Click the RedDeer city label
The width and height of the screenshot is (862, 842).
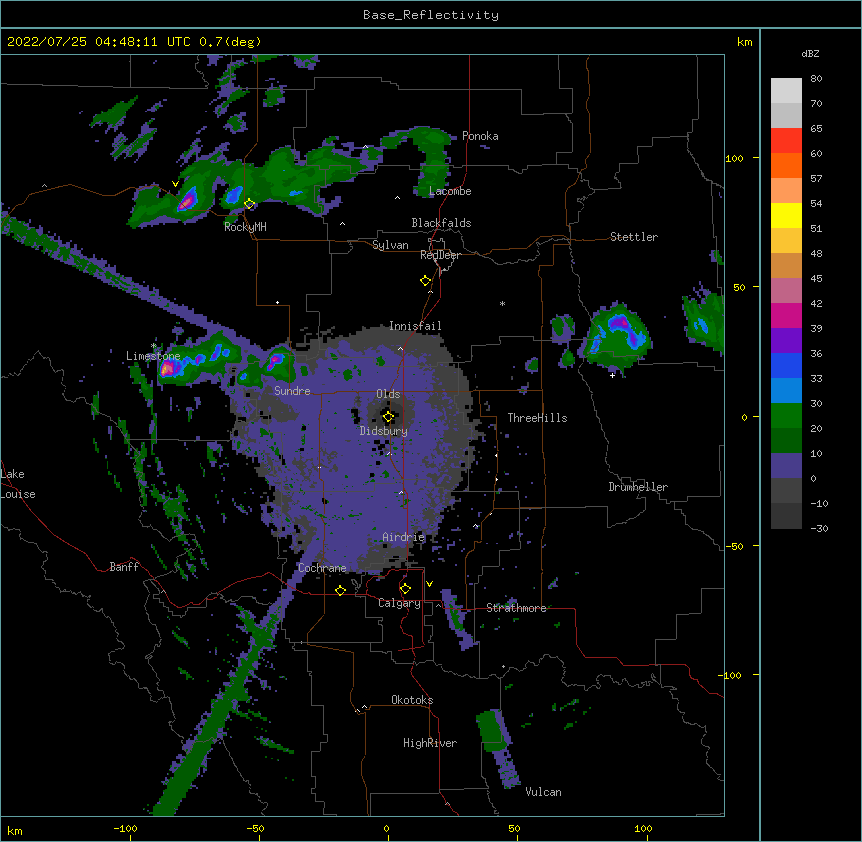pyautogui.click(x=440, y=255)
